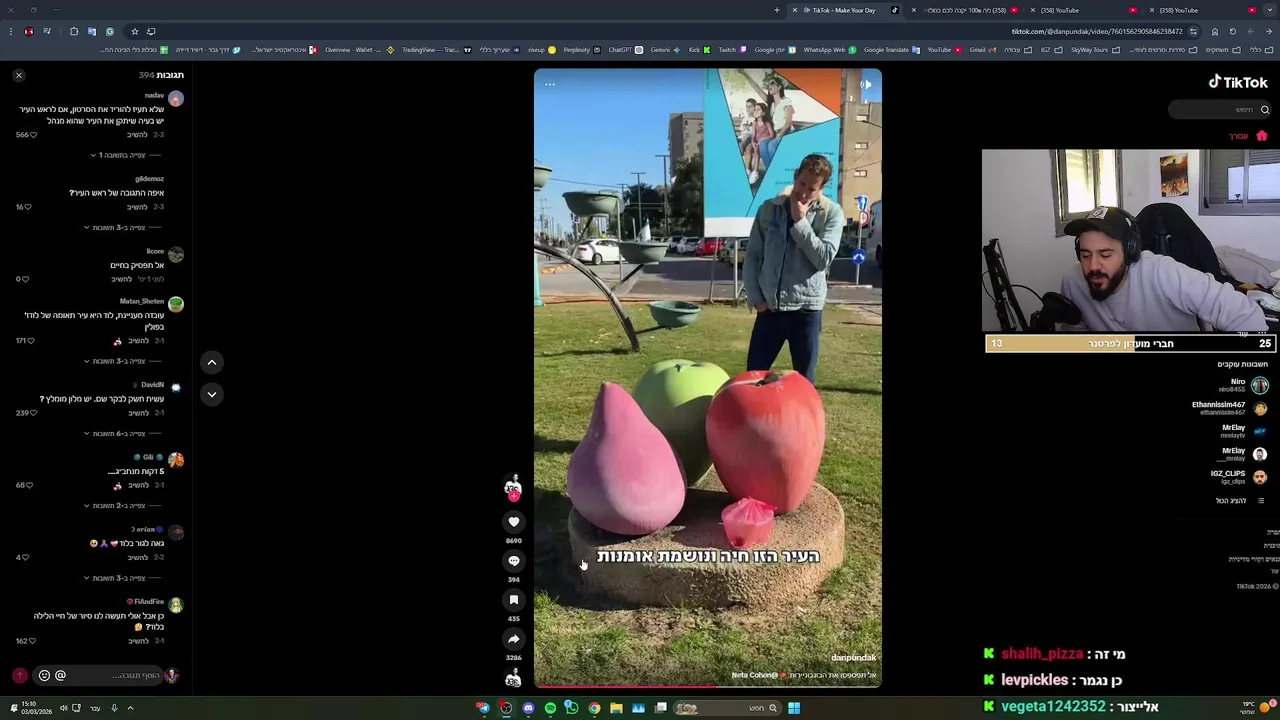
Task: Open Ethannissim467's account in following list
Action: point(1230,408)
